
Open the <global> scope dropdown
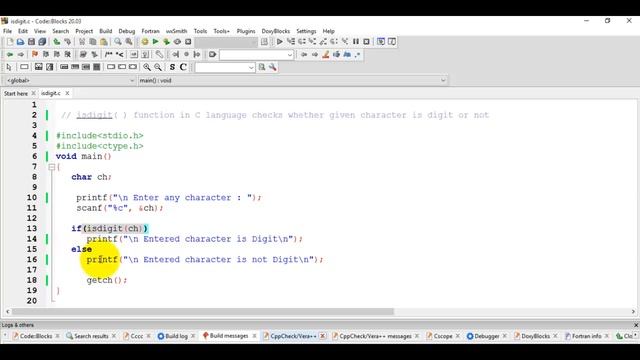pyautogui.click(x=69, y=80)
